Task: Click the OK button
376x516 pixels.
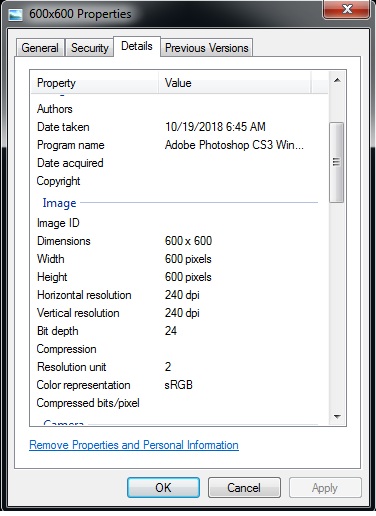Action: click(x=163, y=488)
